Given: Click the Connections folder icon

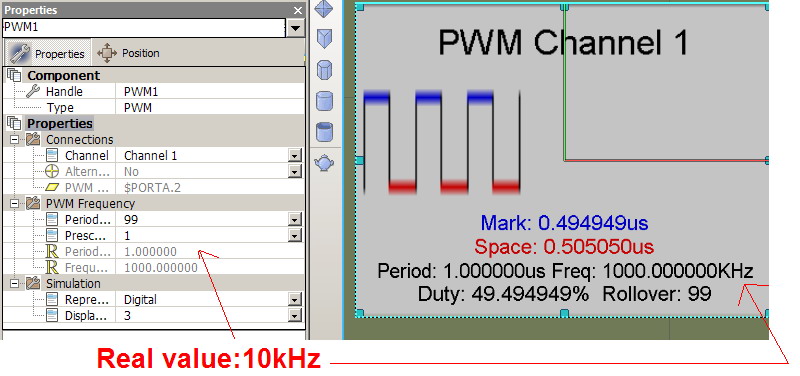Looking at the screenshot, I should coord(33,139).
